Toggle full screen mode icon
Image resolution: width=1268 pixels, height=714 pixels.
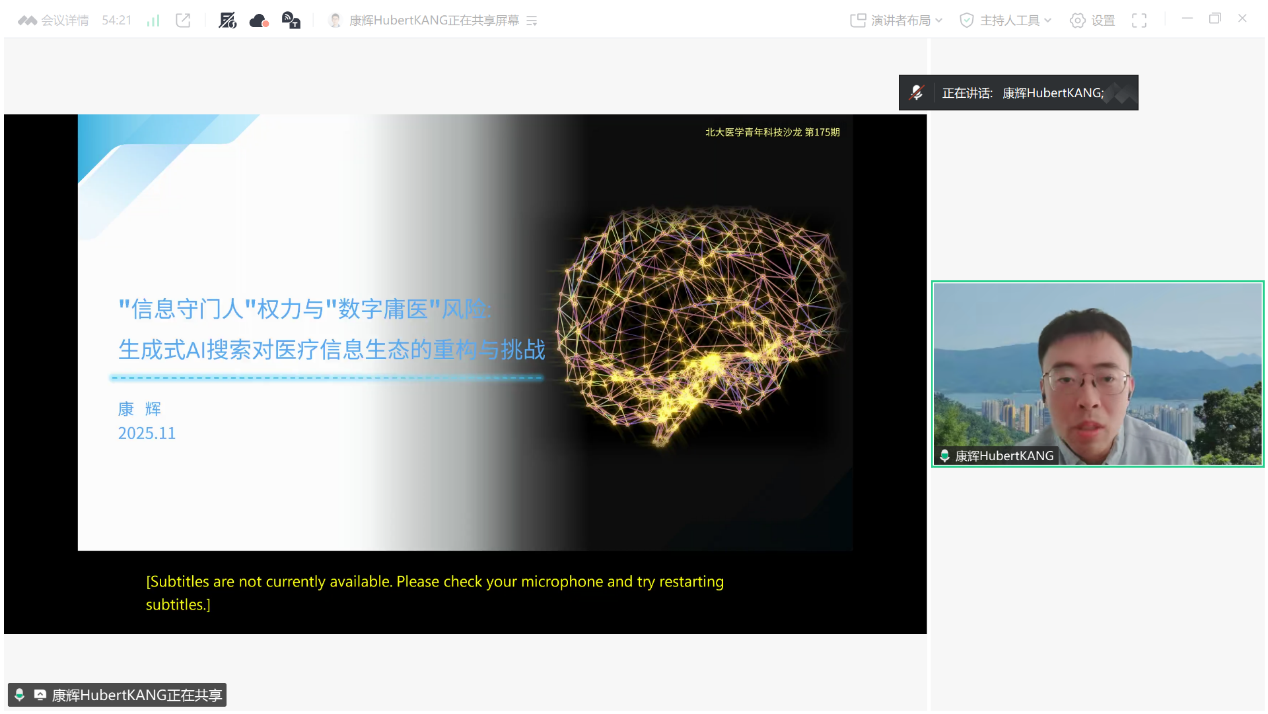coord(1139,20)
